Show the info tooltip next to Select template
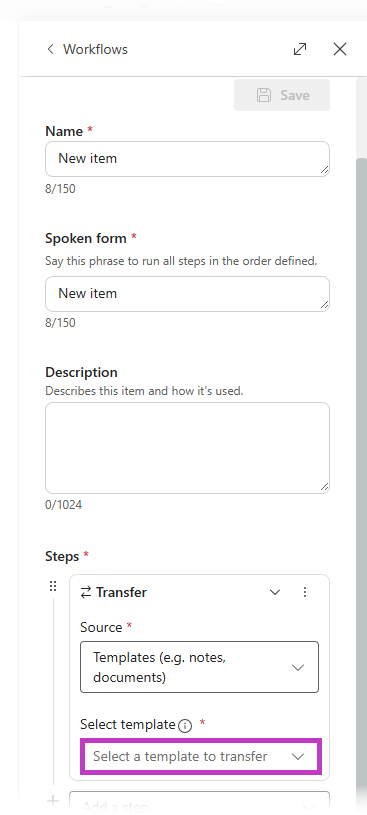This screenshot has width=367, height=815. (185, 726)
